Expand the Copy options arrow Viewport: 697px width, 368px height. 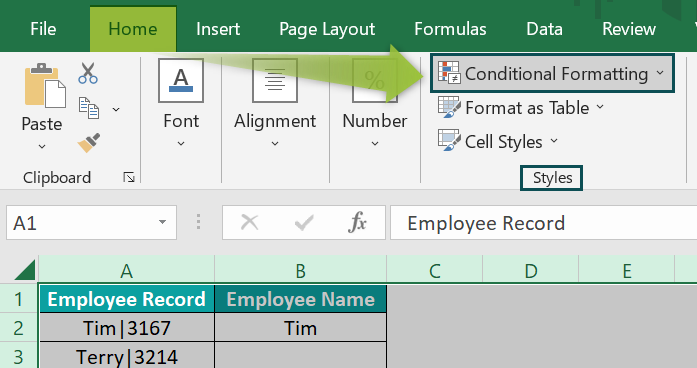pyautogui.click(x=116, y=109)
